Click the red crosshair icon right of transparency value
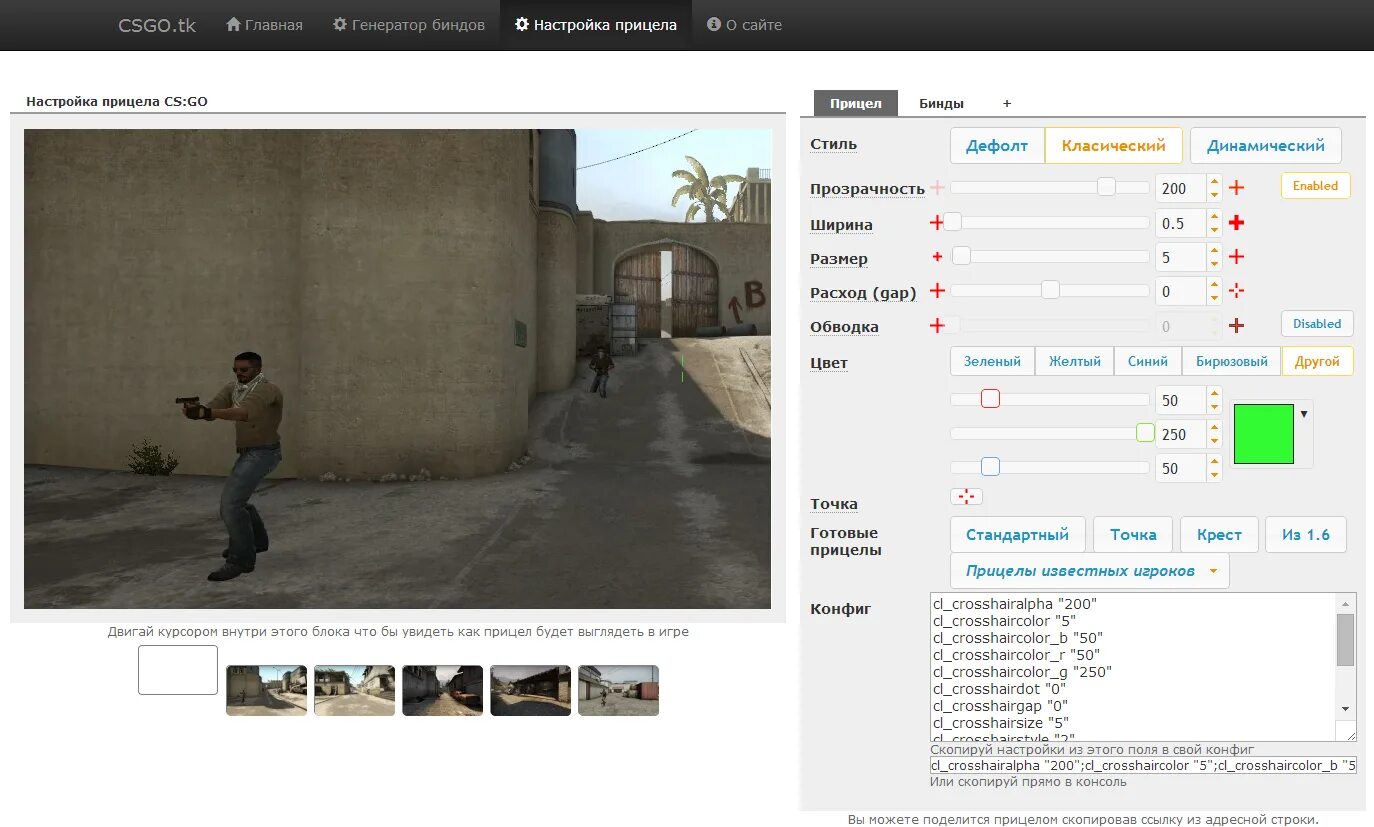This screenshot has width=1374, height=827. click(x=1236, y=187)
